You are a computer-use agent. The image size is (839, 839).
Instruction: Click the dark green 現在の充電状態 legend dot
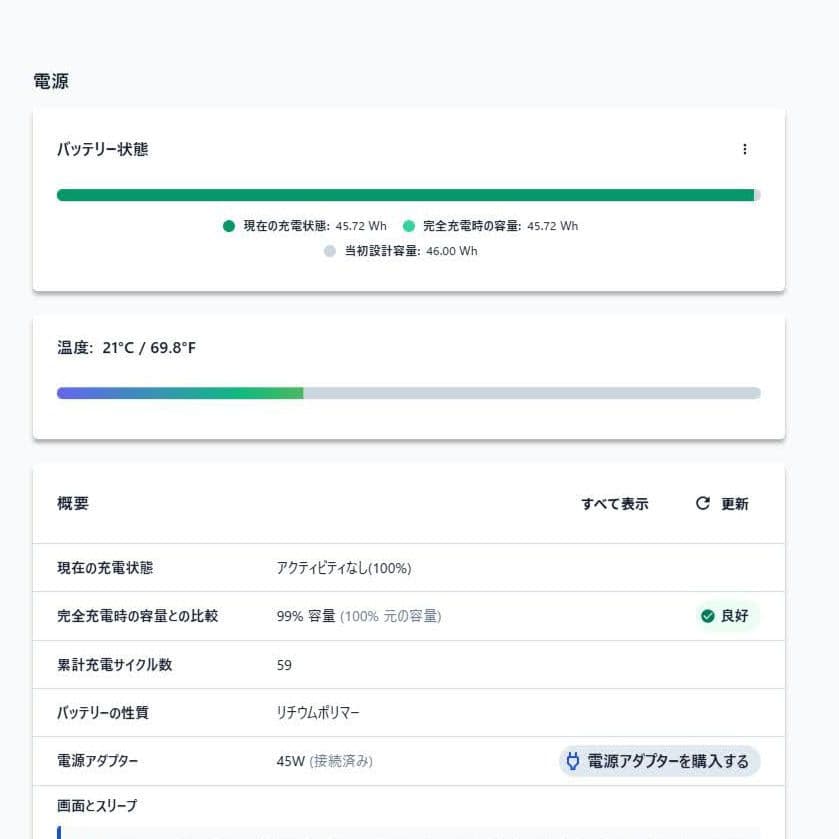pyautogui.click(x=229, y=226)
